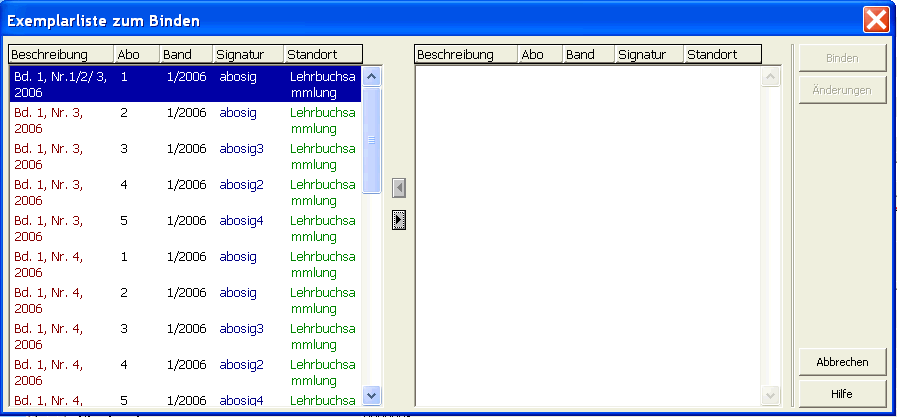Screen dimensions: 897x417
Task: Click the move-left arrow button
Action: (399, 188)
